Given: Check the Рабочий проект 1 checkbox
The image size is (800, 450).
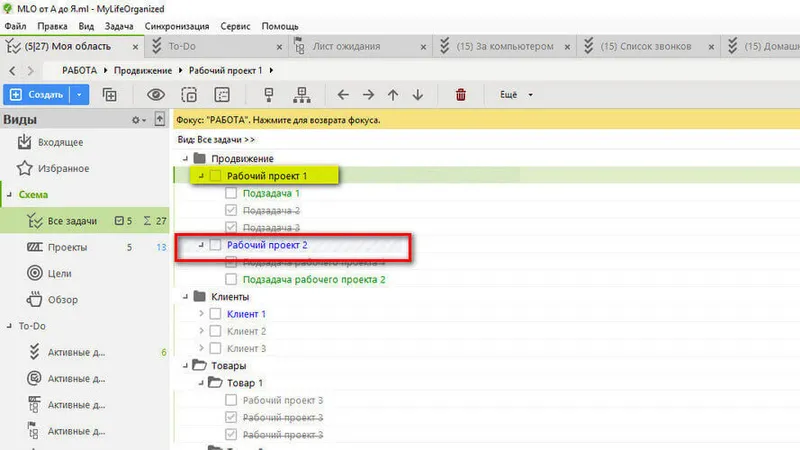Looking at the screenshot, I should (x=216, y=176).
